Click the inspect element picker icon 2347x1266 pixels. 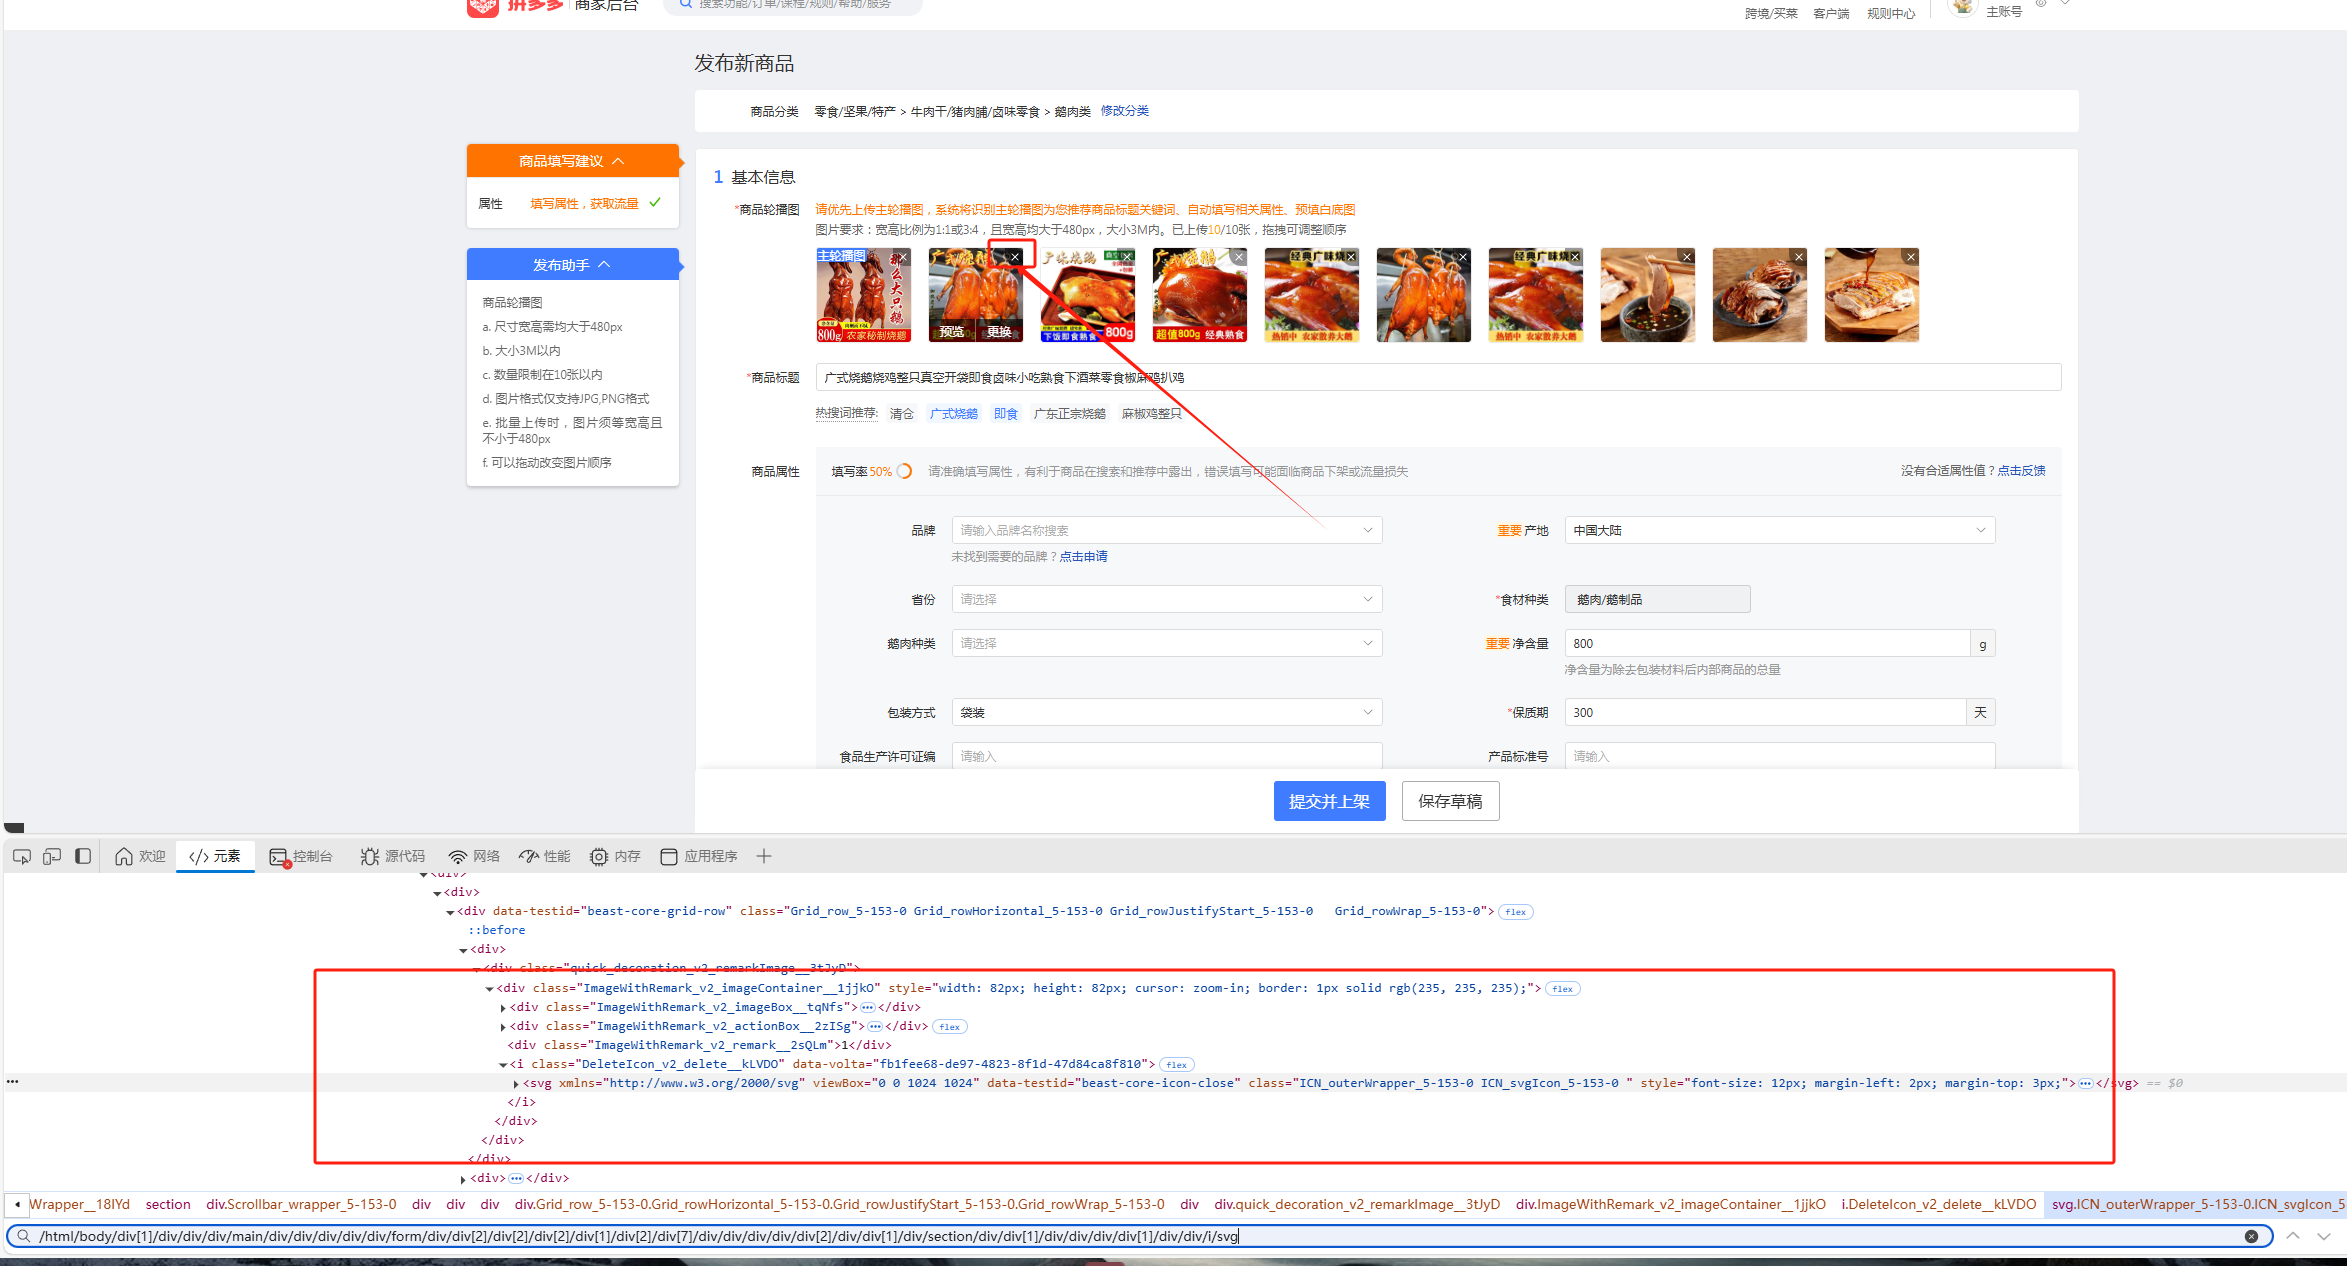tap(21, 856)
